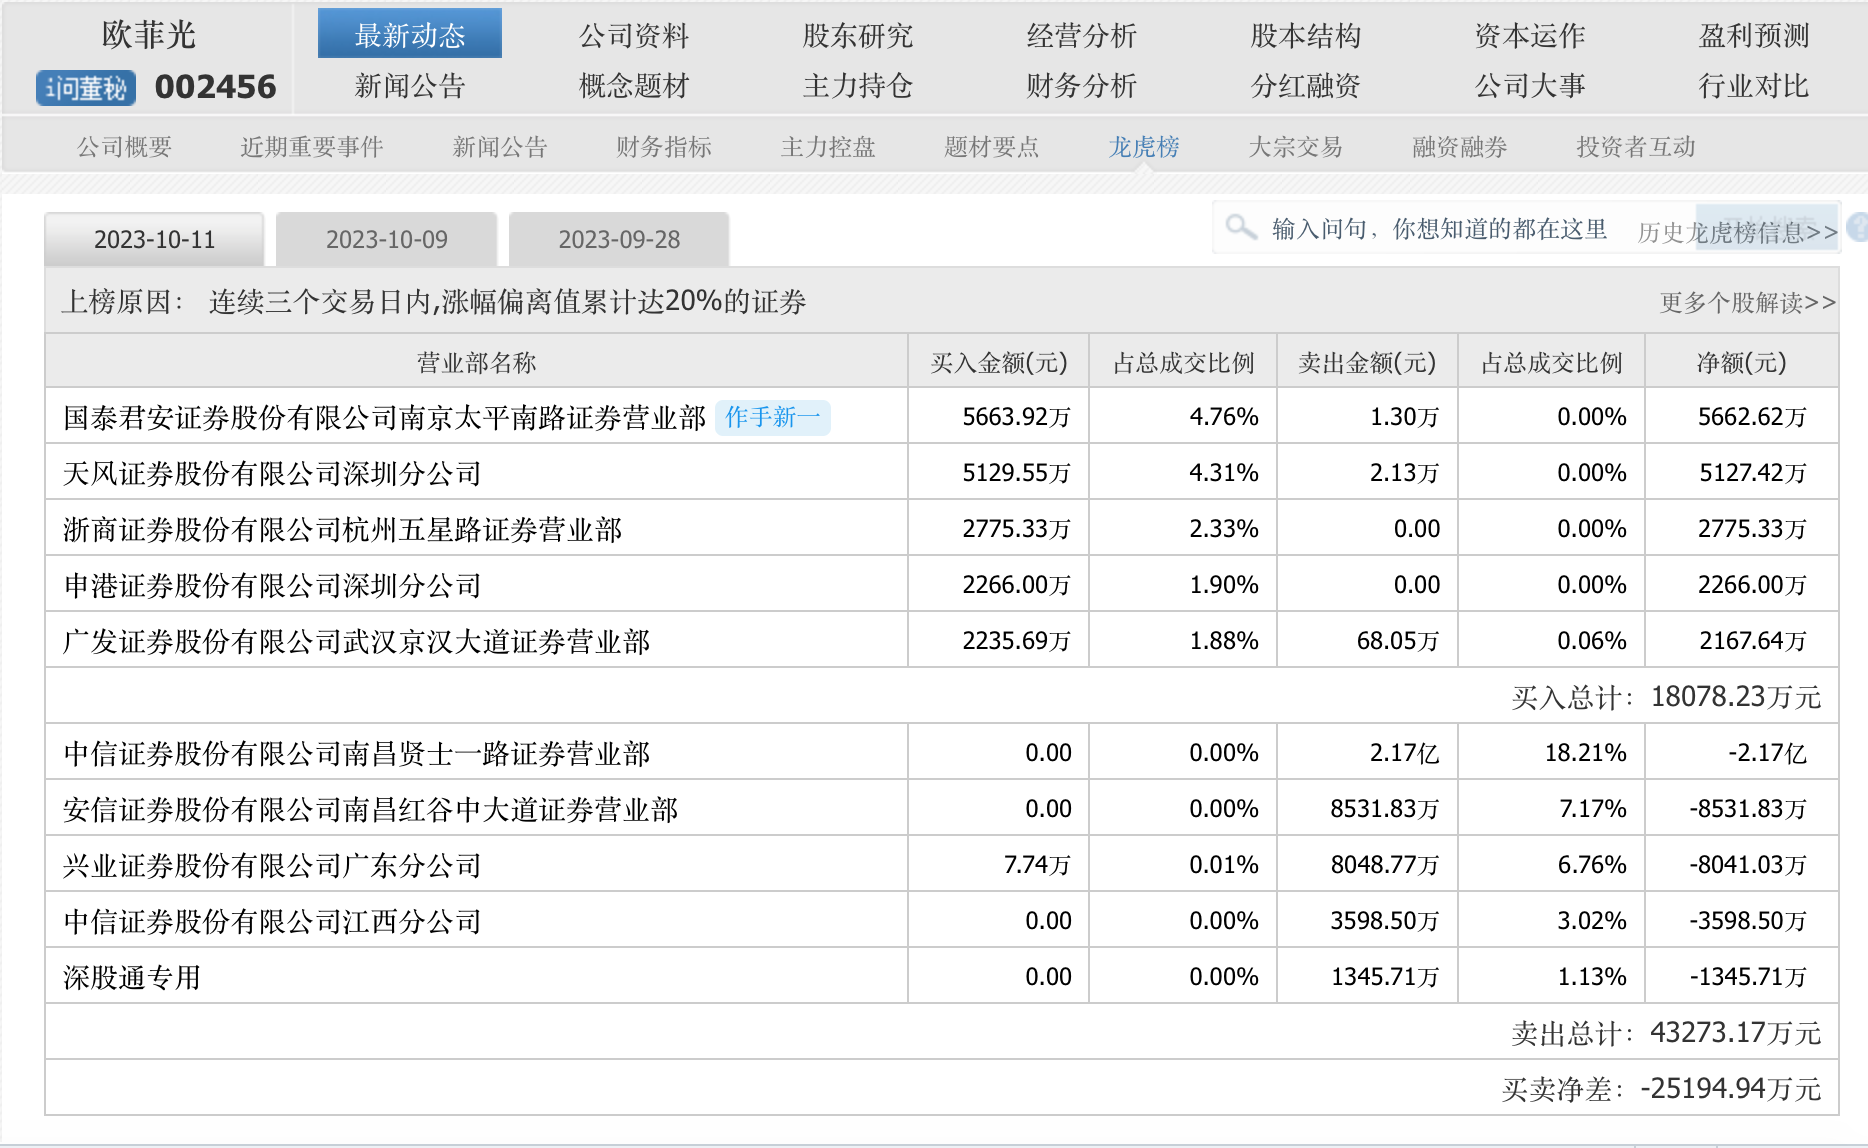This screenshot has width=1868, height=1148.
Task: Select the 2023-10-09 date tab
Action: [x=386, y=240]
